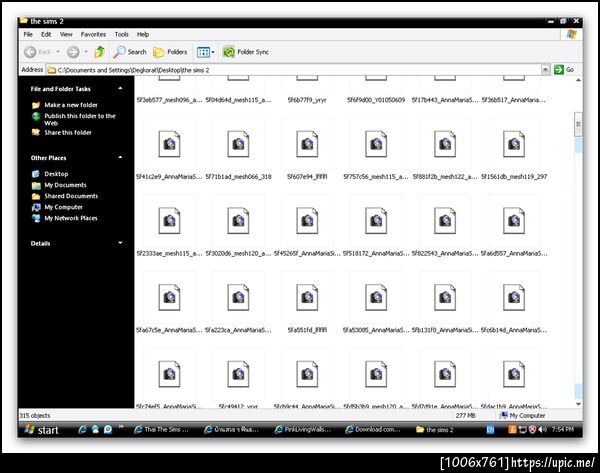Click the Go button
600x473 pixels.
pyautogui.click(x=564, y=70)
